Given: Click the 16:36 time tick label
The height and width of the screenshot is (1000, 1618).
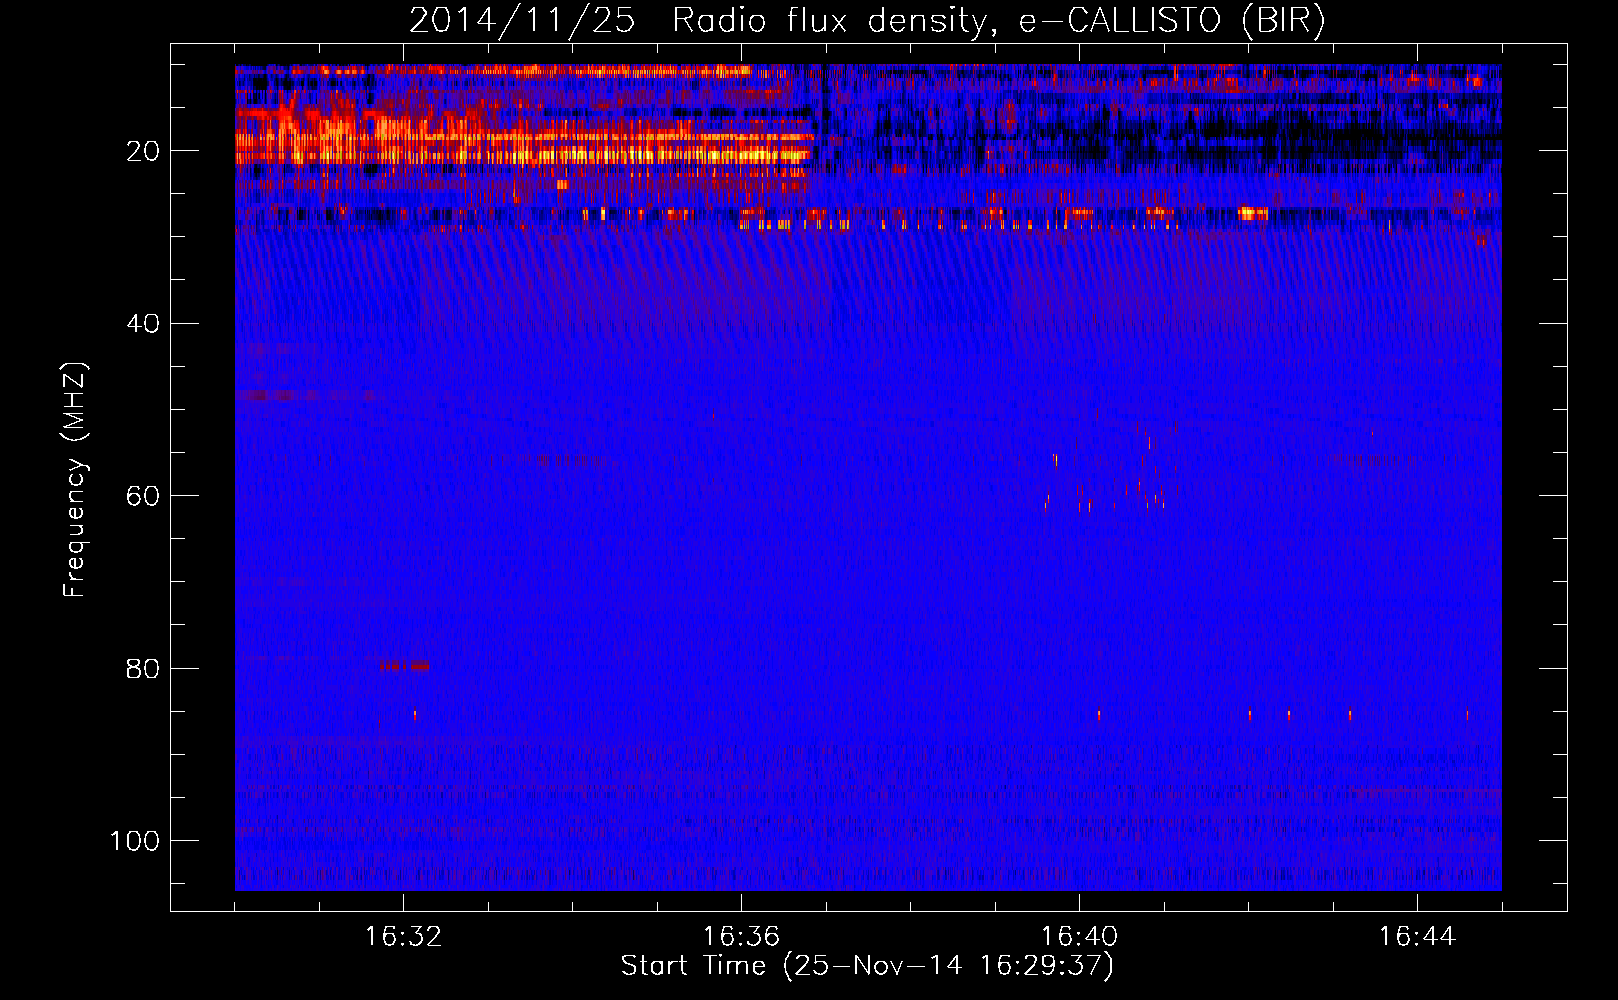Looking at the screenshot, I should point(741,937).
